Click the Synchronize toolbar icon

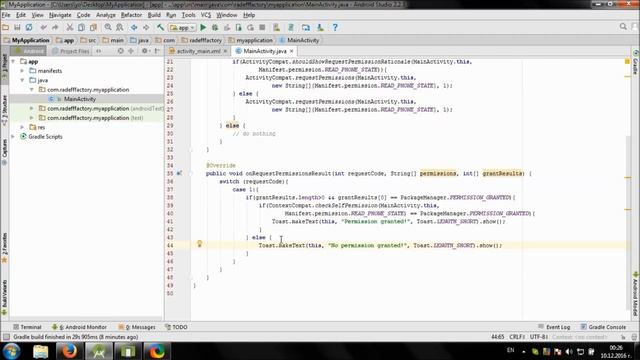(x=29, y=28)
